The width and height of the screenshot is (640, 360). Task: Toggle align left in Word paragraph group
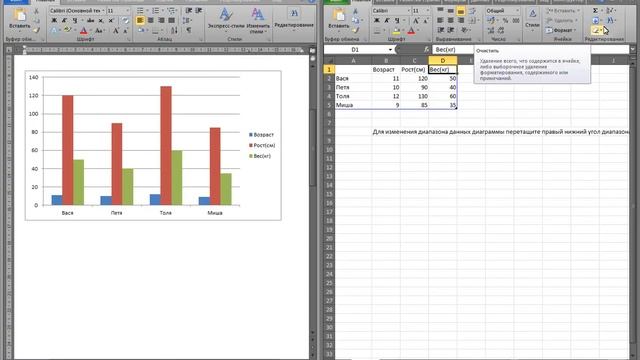point(140,20)
